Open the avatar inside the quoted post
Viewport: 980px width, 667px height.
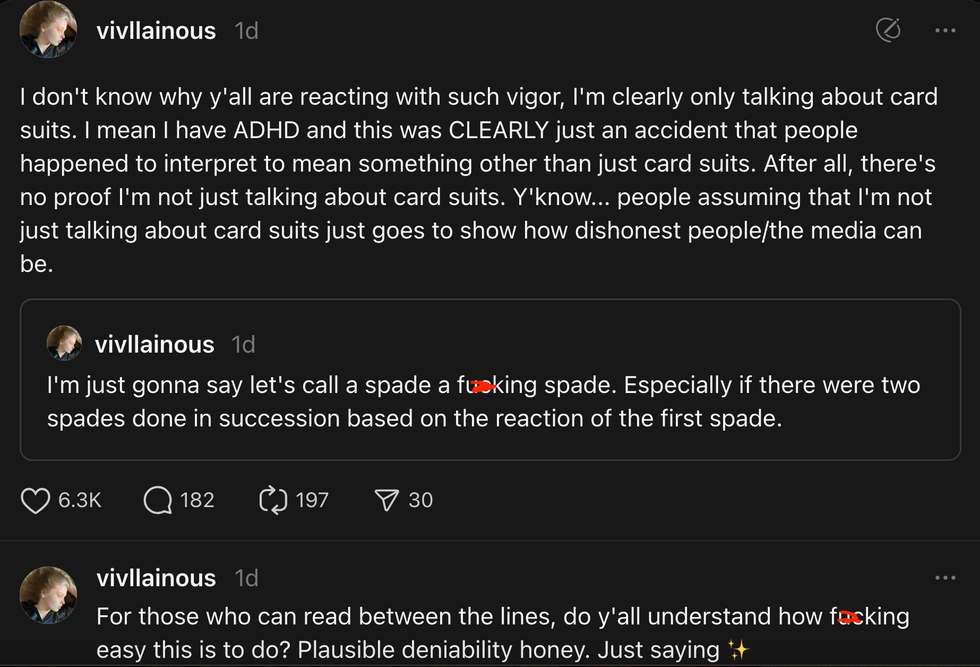tap(64, 343)
